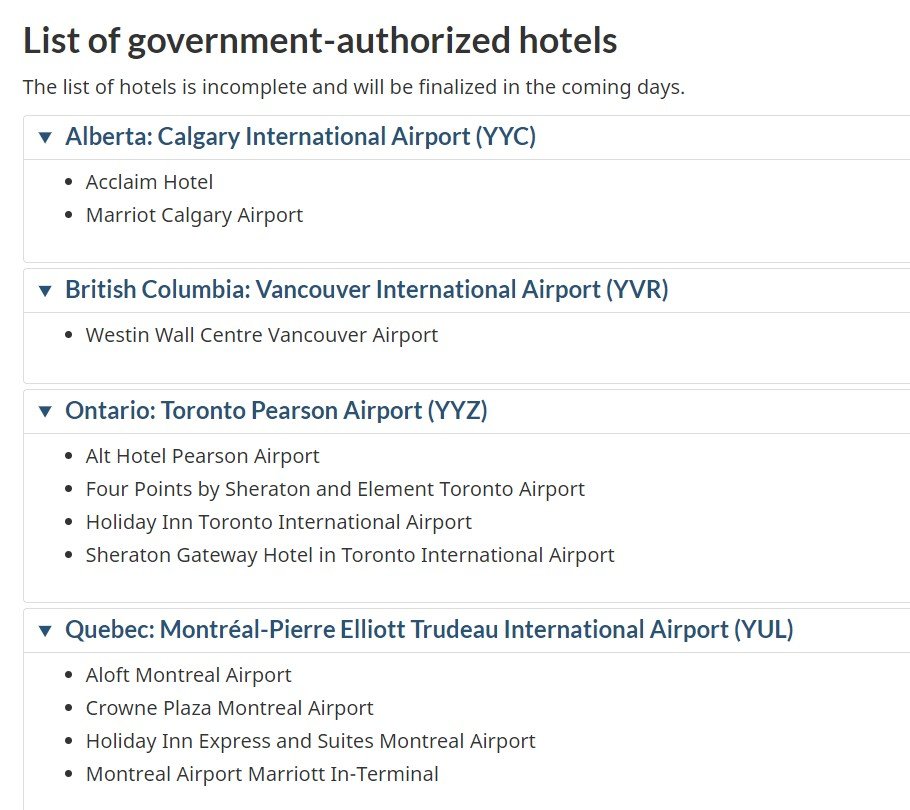The width and height of the screenshot is (910, 810).
Task: Select Westin Wall Centre Vancouver Airport entry
Action: click(262, 335)
